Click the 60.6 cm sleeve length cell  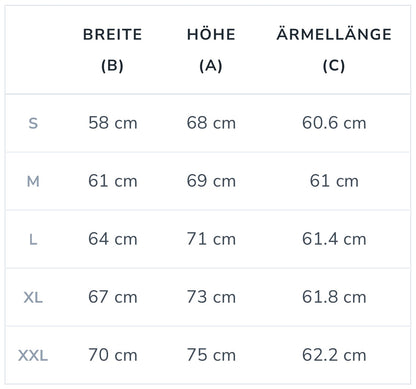pos(334,123)
